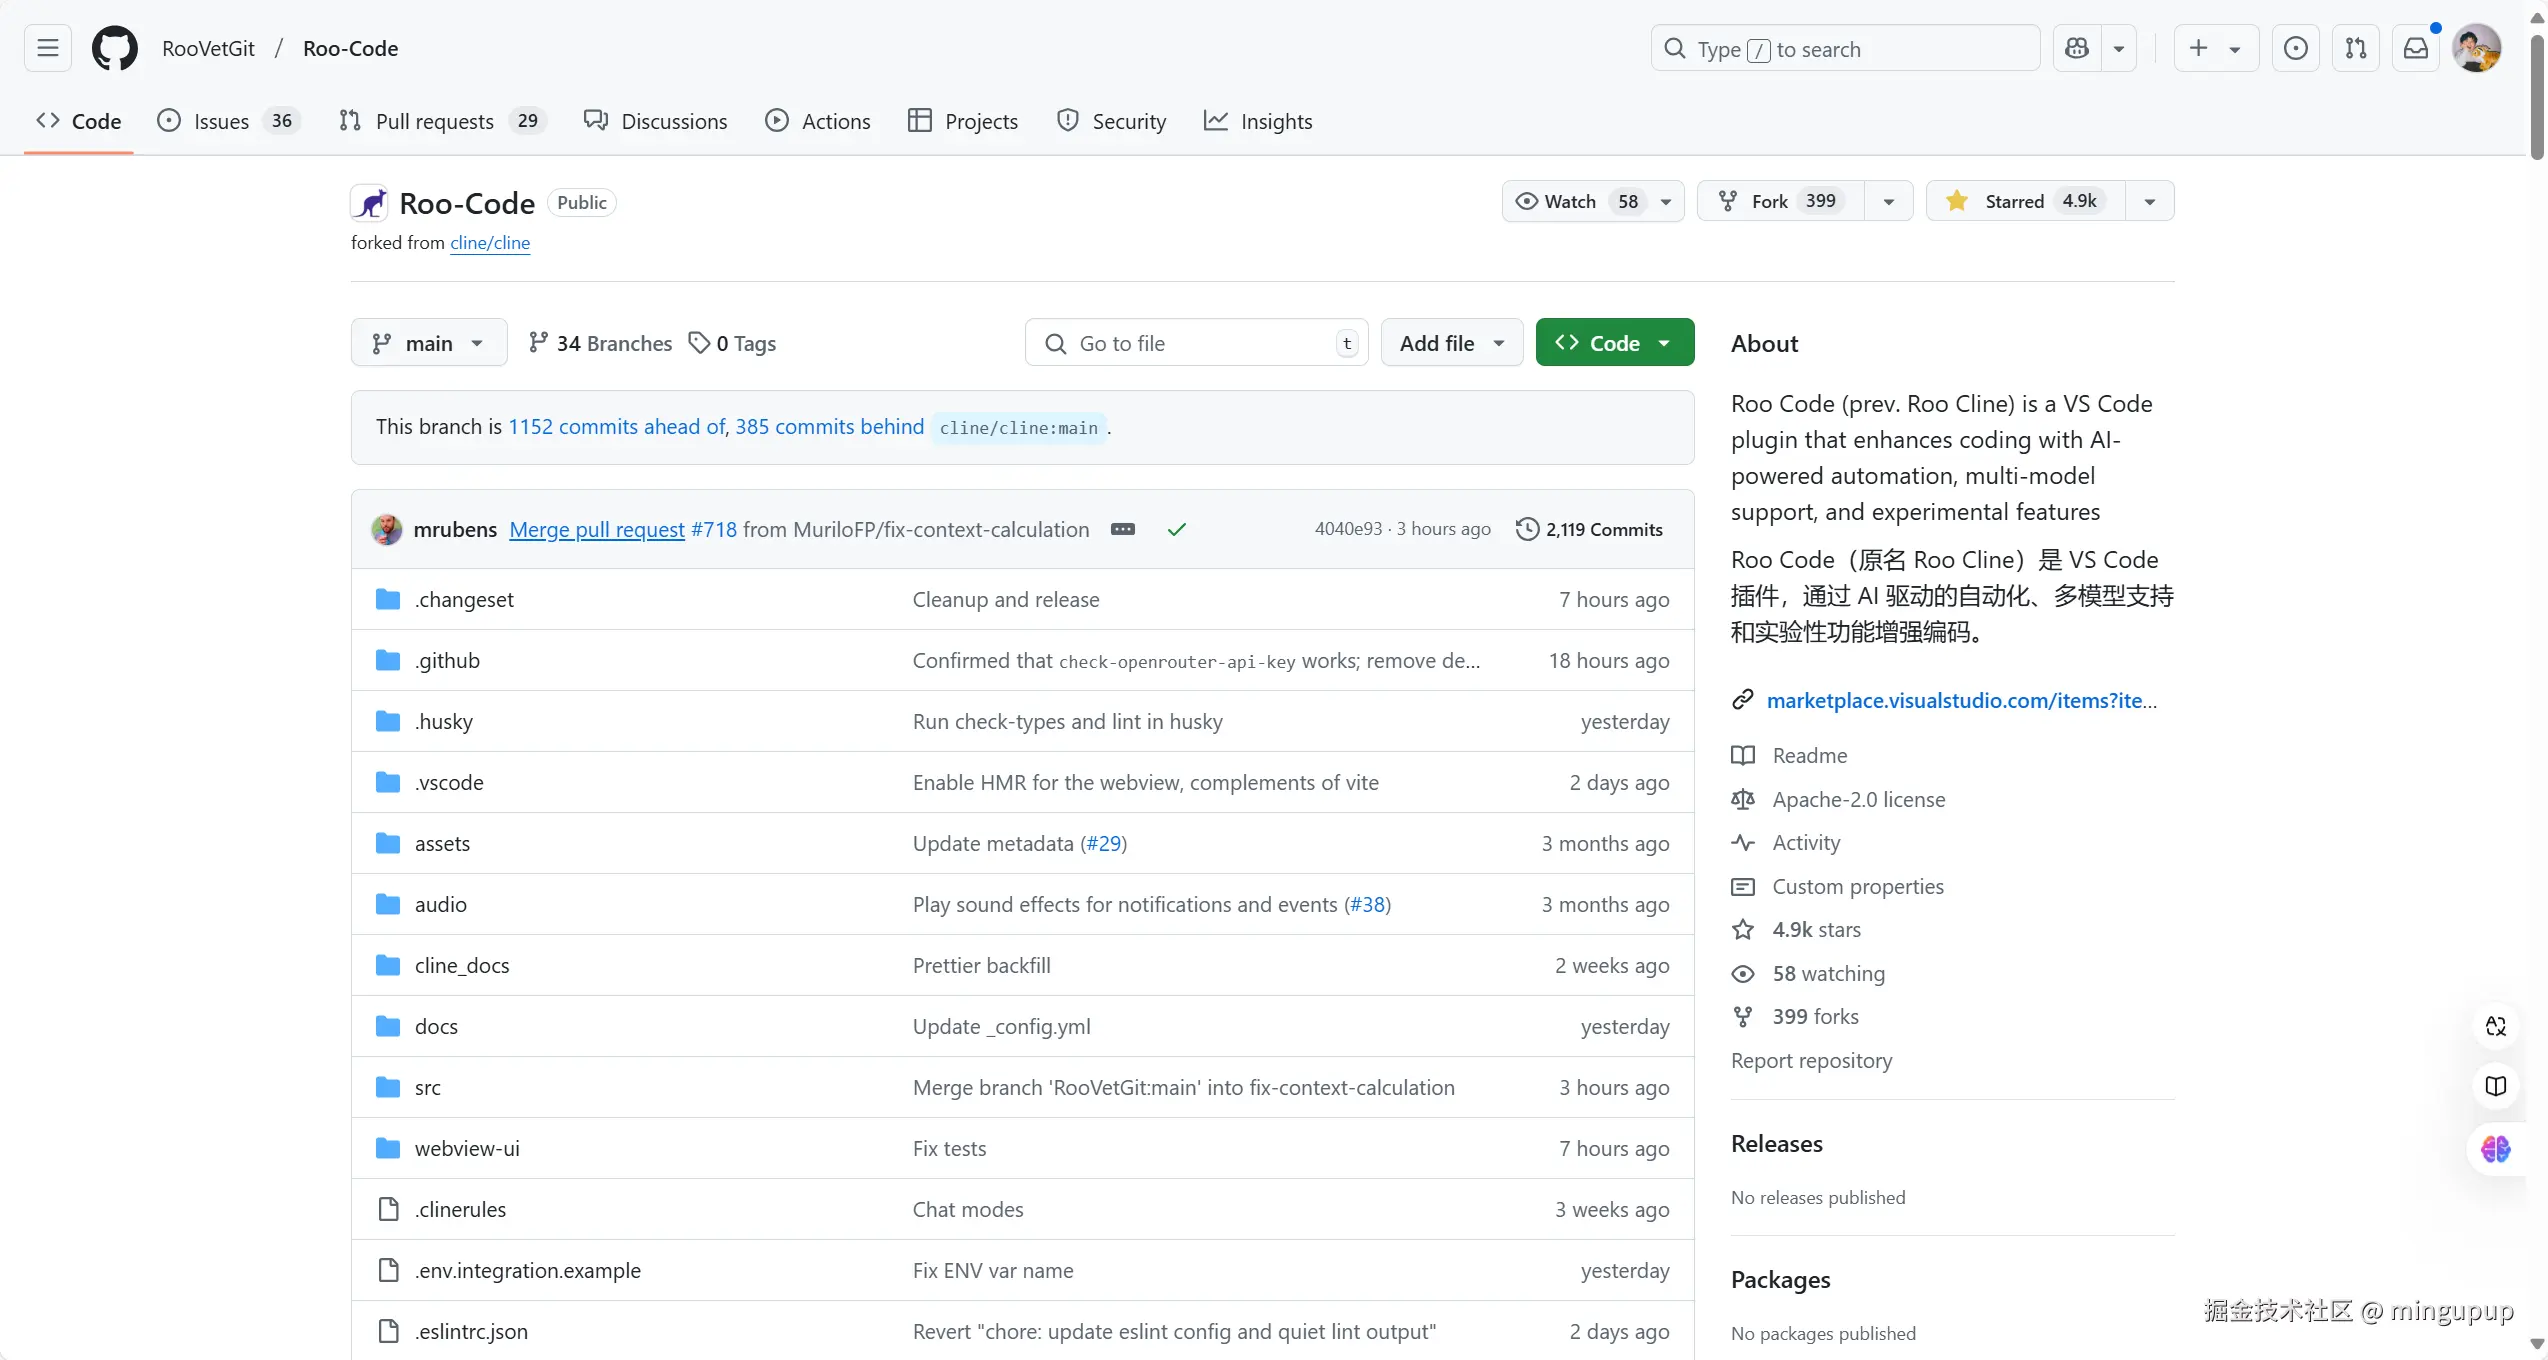Open the notifications inbox icon

(x=2416, y=48)
